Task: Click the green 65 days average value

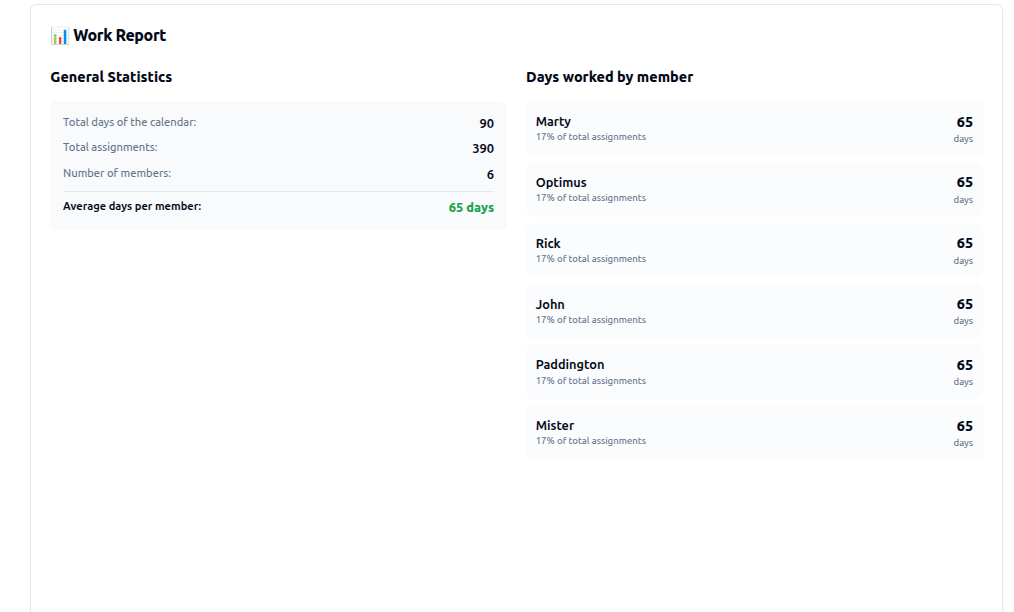Action: [x=471, y=208]
